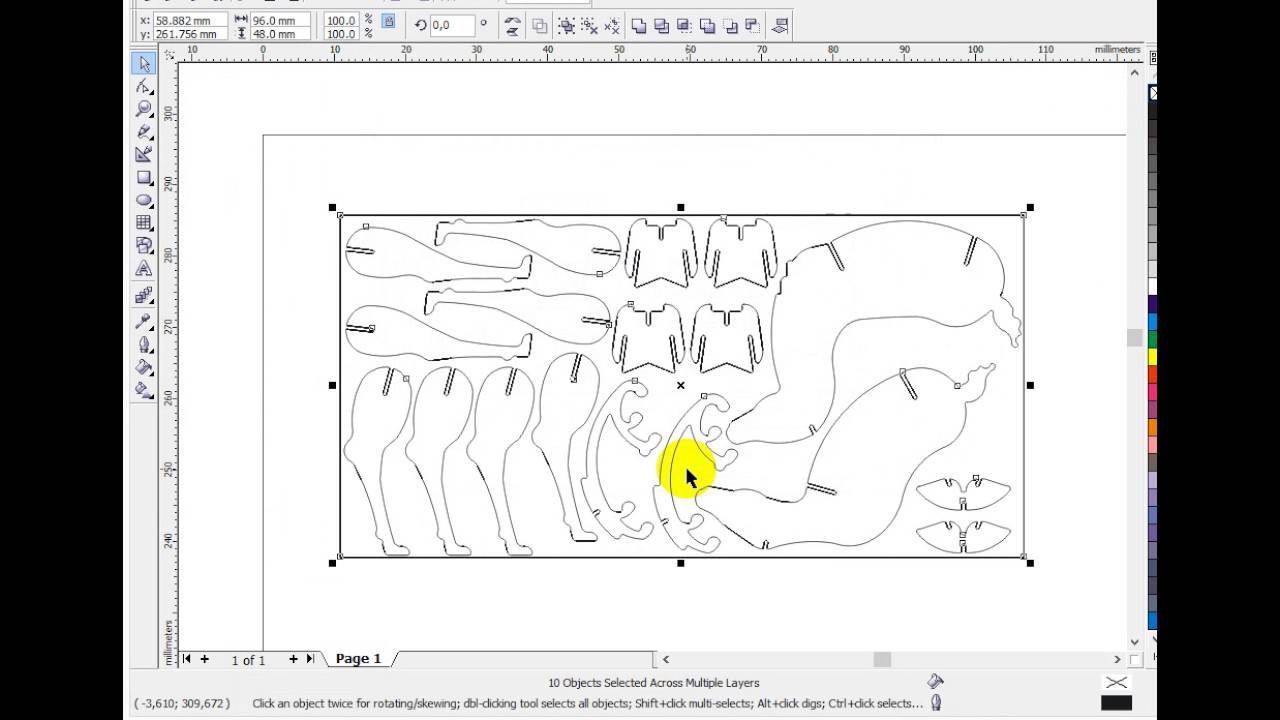The width and height of the screenshot is (1280, 720).
Task: Add a page after the current page
Action: pos(294,659)
